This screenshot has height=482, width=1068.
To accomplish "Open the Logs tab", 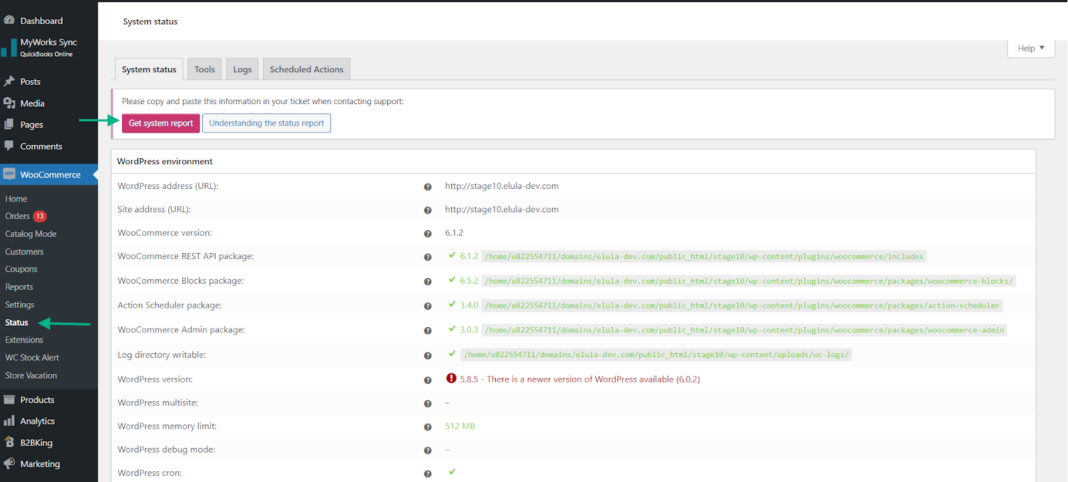I will point(242,70).
